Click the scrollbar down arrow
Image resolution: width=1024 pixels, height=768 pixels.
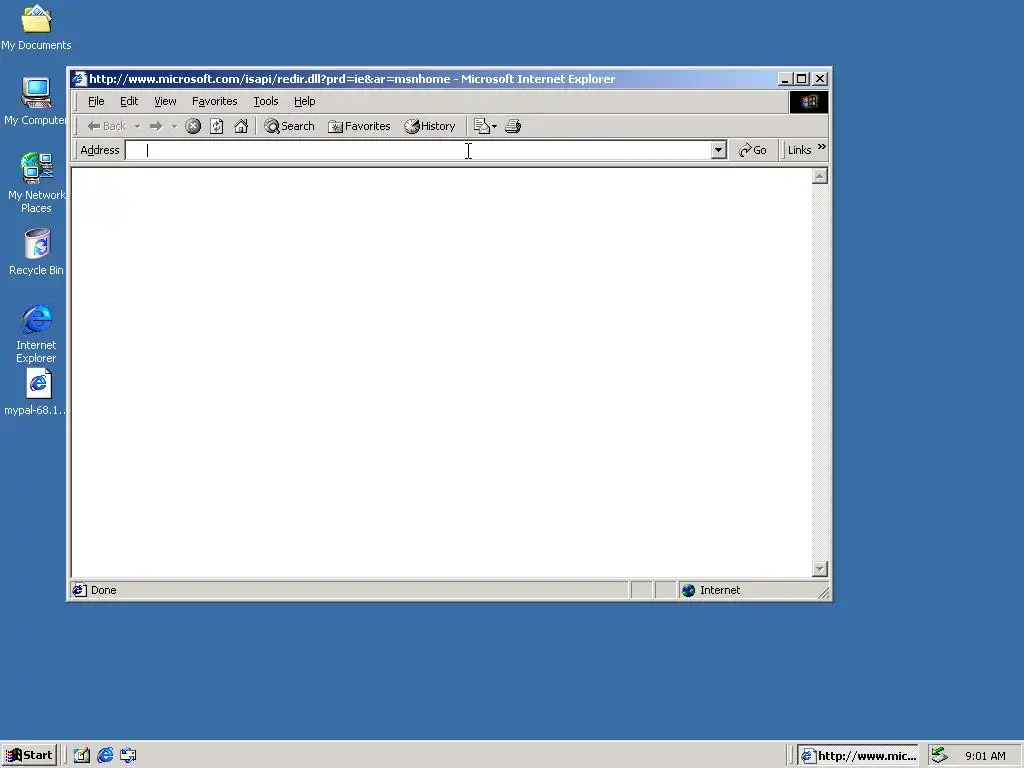[x=820, y=569]
